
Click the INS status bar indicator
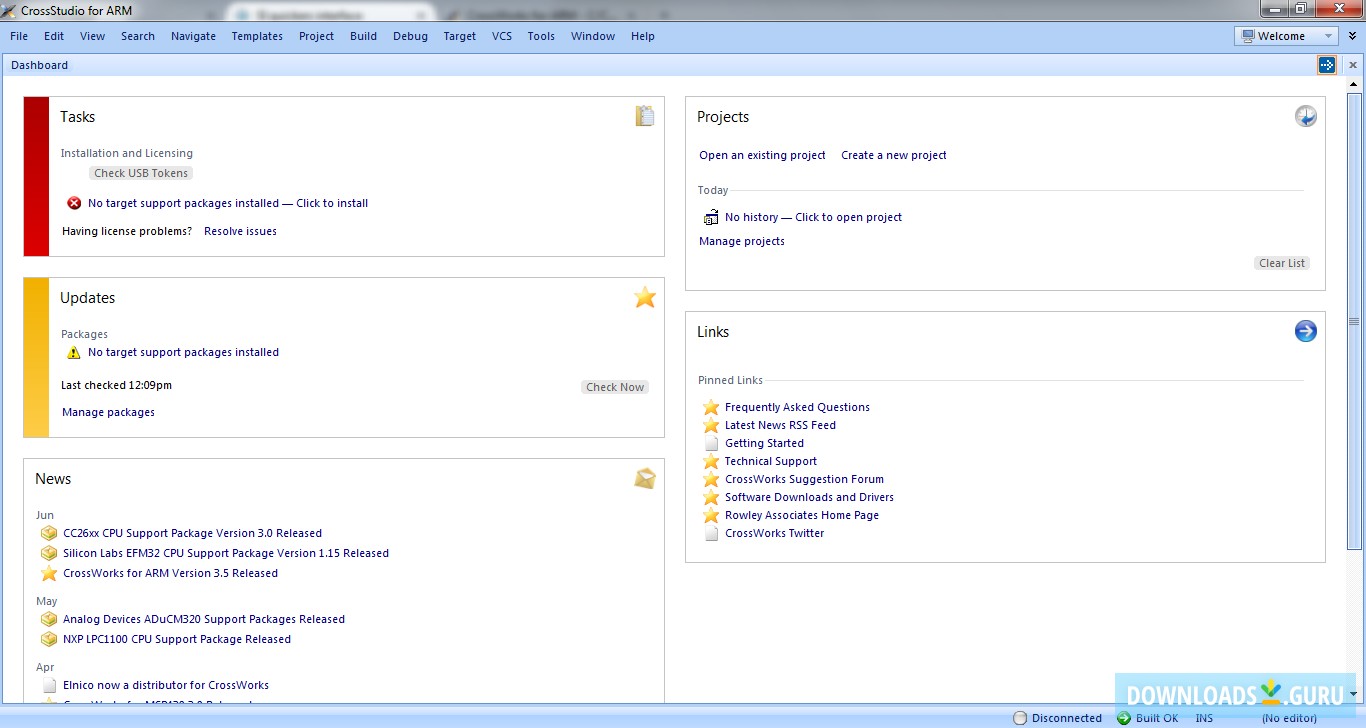tap(1204, 718)
